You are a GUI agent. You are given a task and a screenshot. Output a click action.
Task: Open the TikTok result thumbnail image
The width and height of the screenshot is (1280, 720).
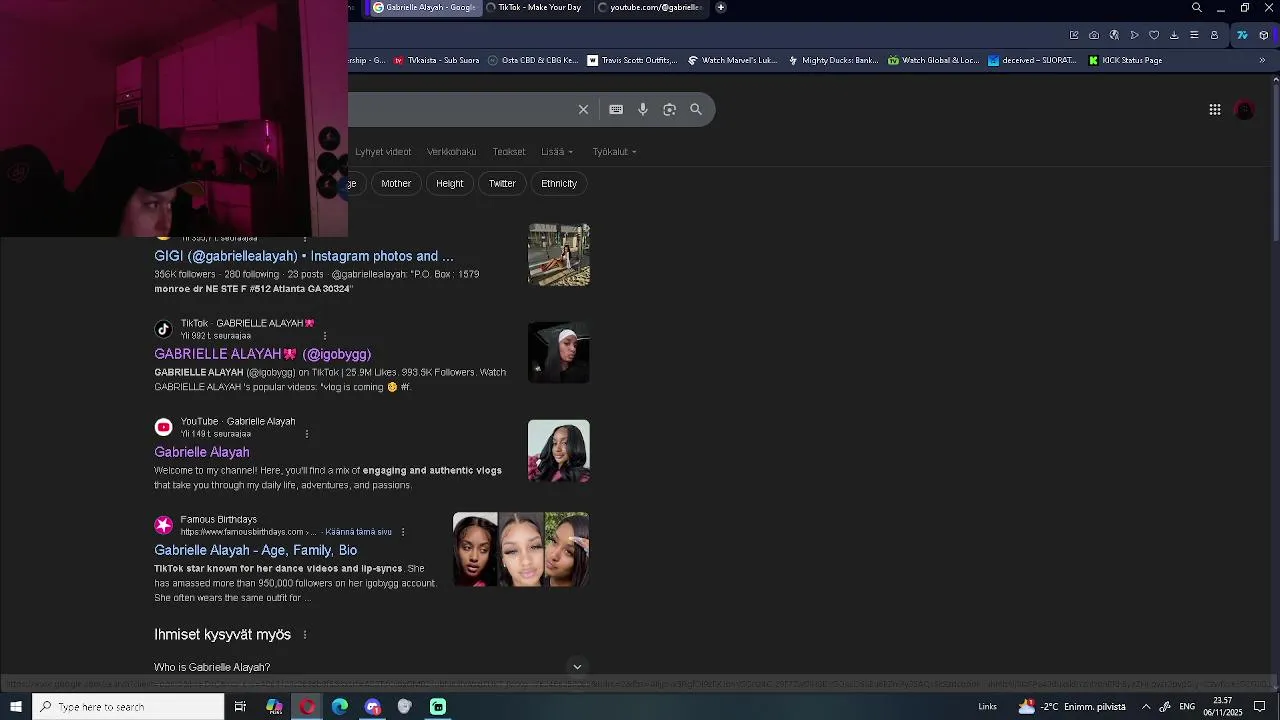pos(559,352)
